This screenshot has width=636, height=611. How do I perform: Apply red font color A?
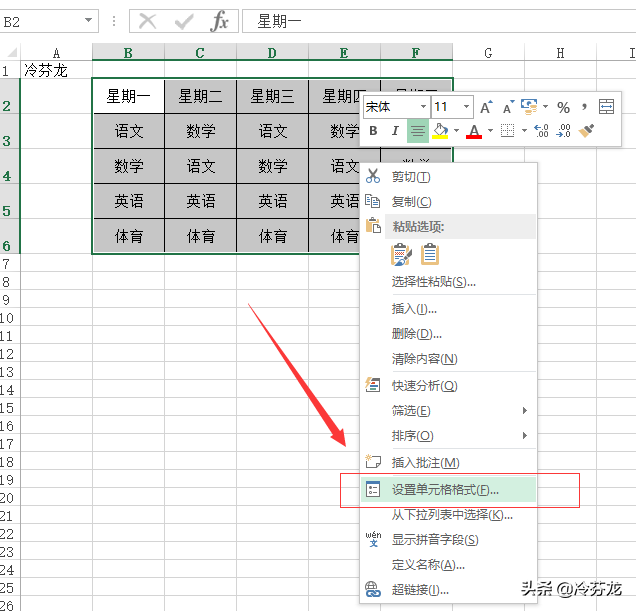pos(474,131)
